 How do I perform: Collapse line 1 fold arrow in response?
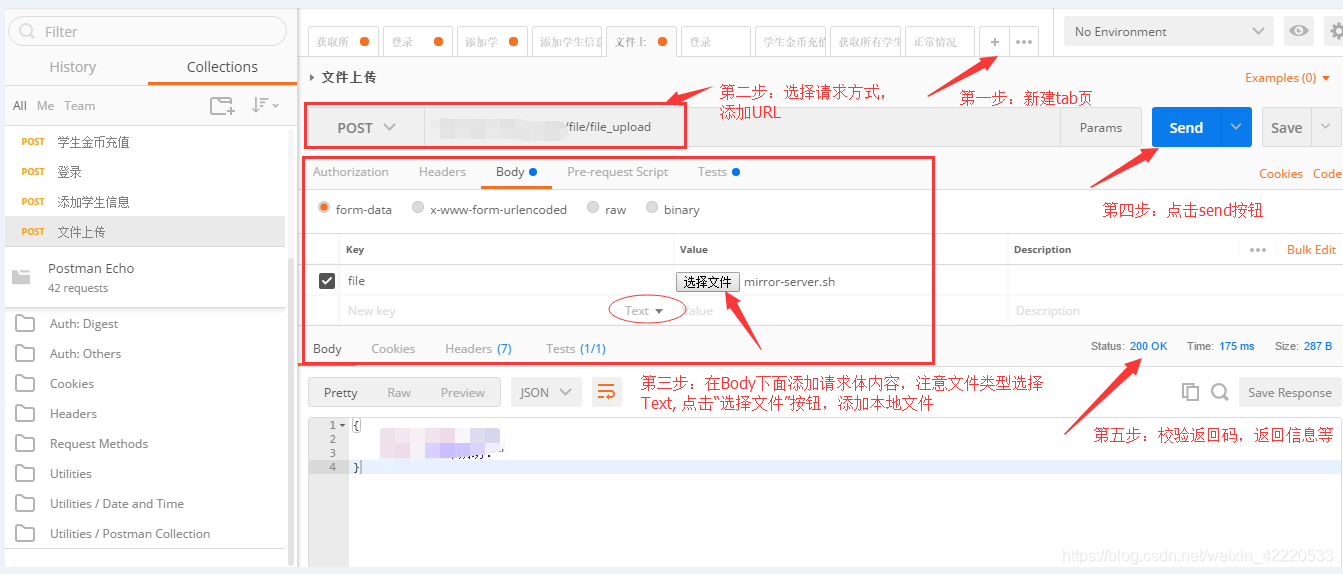pyautogui.click(x=343, y=426)
